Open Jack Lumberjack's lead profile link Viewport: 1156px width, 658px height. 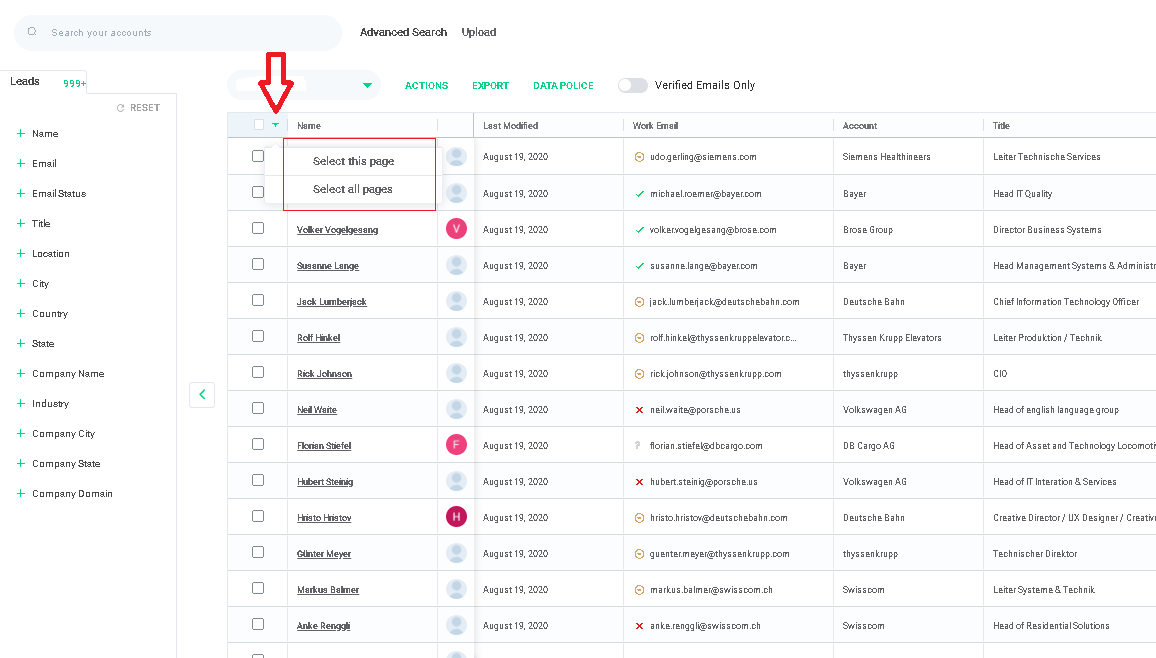click(x=331, y=302)
